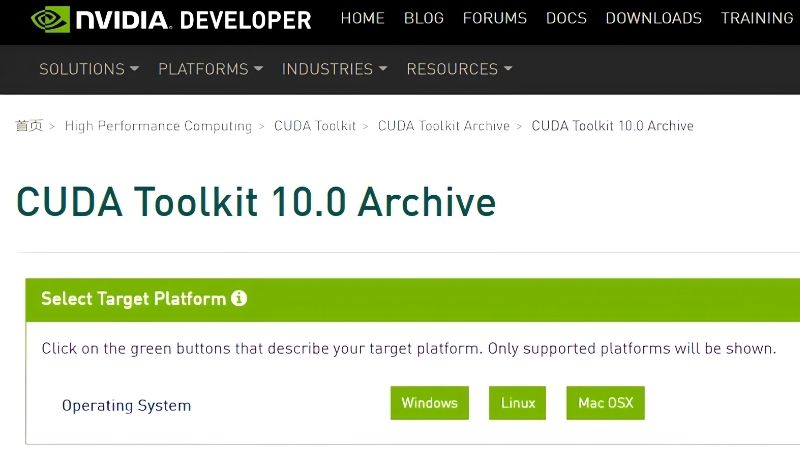Open the DOCS nav item
The image size is (800, 450).
(x=566, y=18)
